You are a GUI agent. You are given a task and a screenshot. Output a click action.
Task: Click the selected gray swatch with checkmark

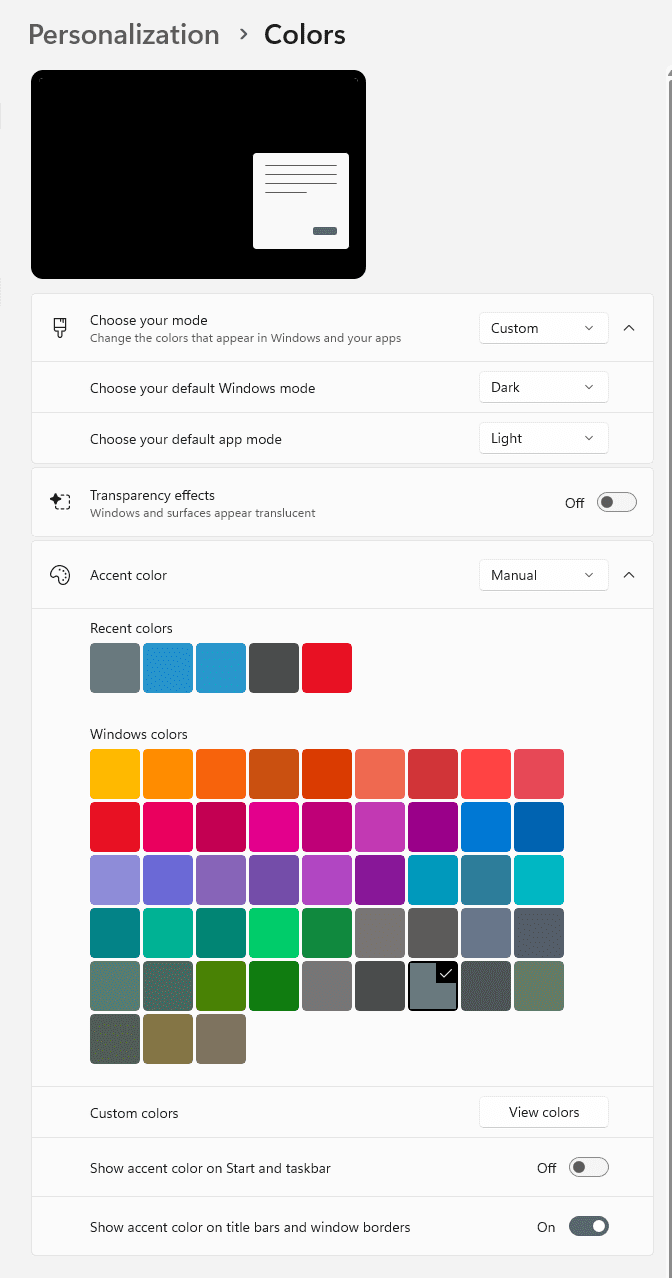(x=433, y=986)
